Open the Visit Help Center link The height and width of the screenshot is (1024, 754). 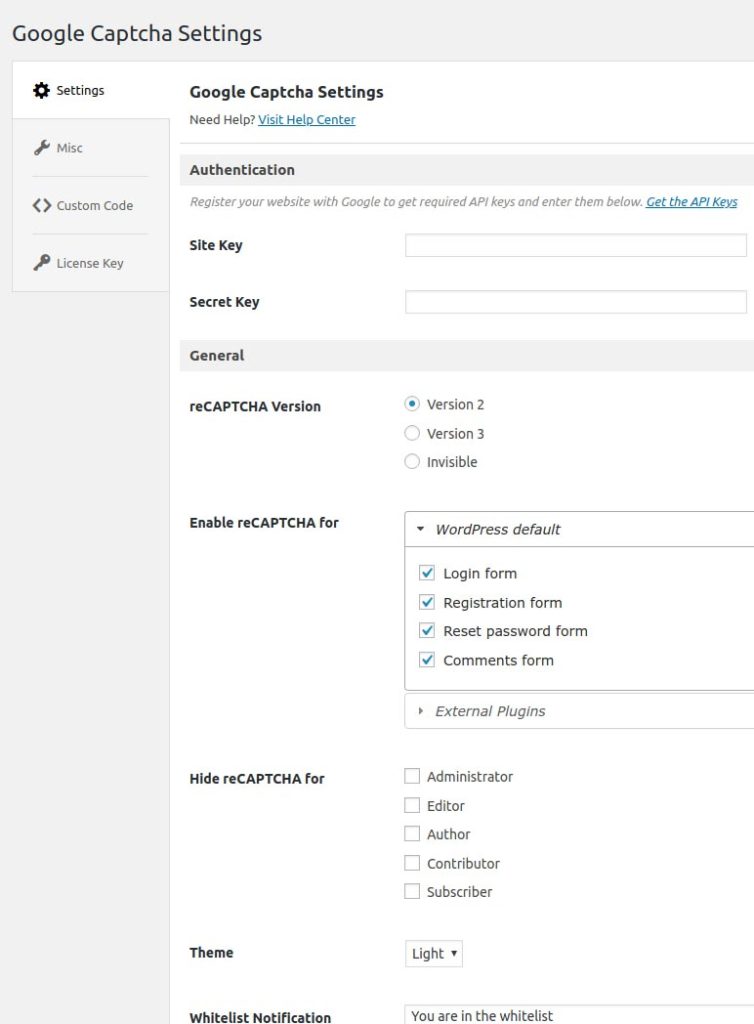pos(307,120)
